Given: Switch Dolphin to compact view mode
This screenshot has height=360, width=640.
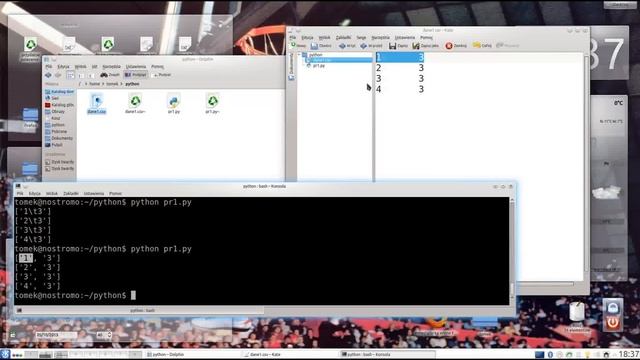Looking at the screenshot, I should point(81,75).
